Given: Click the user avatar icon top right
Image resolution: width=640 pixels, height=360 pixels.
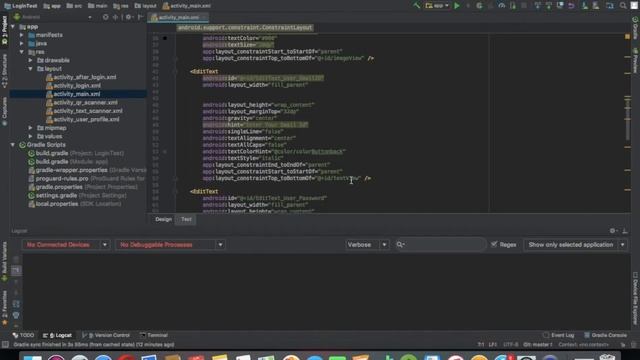Looking at the screenshot, I should point(634,6).
